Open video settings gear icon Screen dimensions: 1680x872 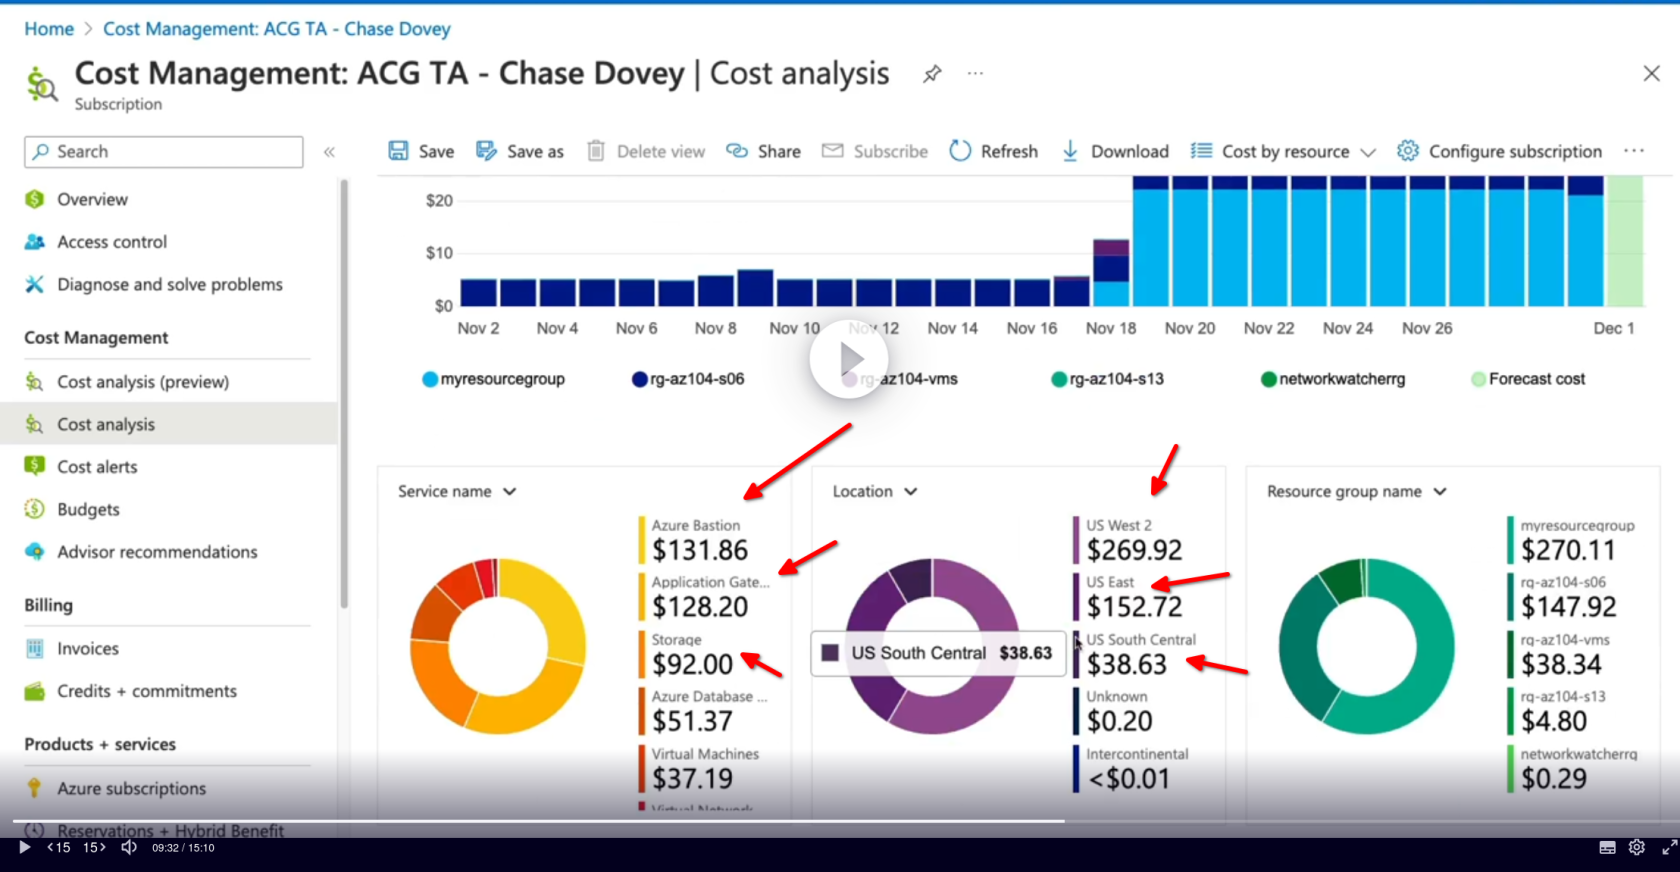(x=1636, y=848)
